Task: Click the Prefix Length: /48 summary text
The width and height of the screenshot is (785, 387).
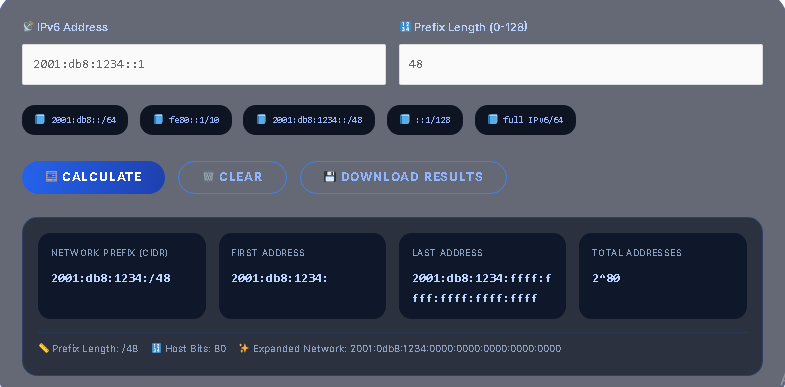Action: [95, 348]
